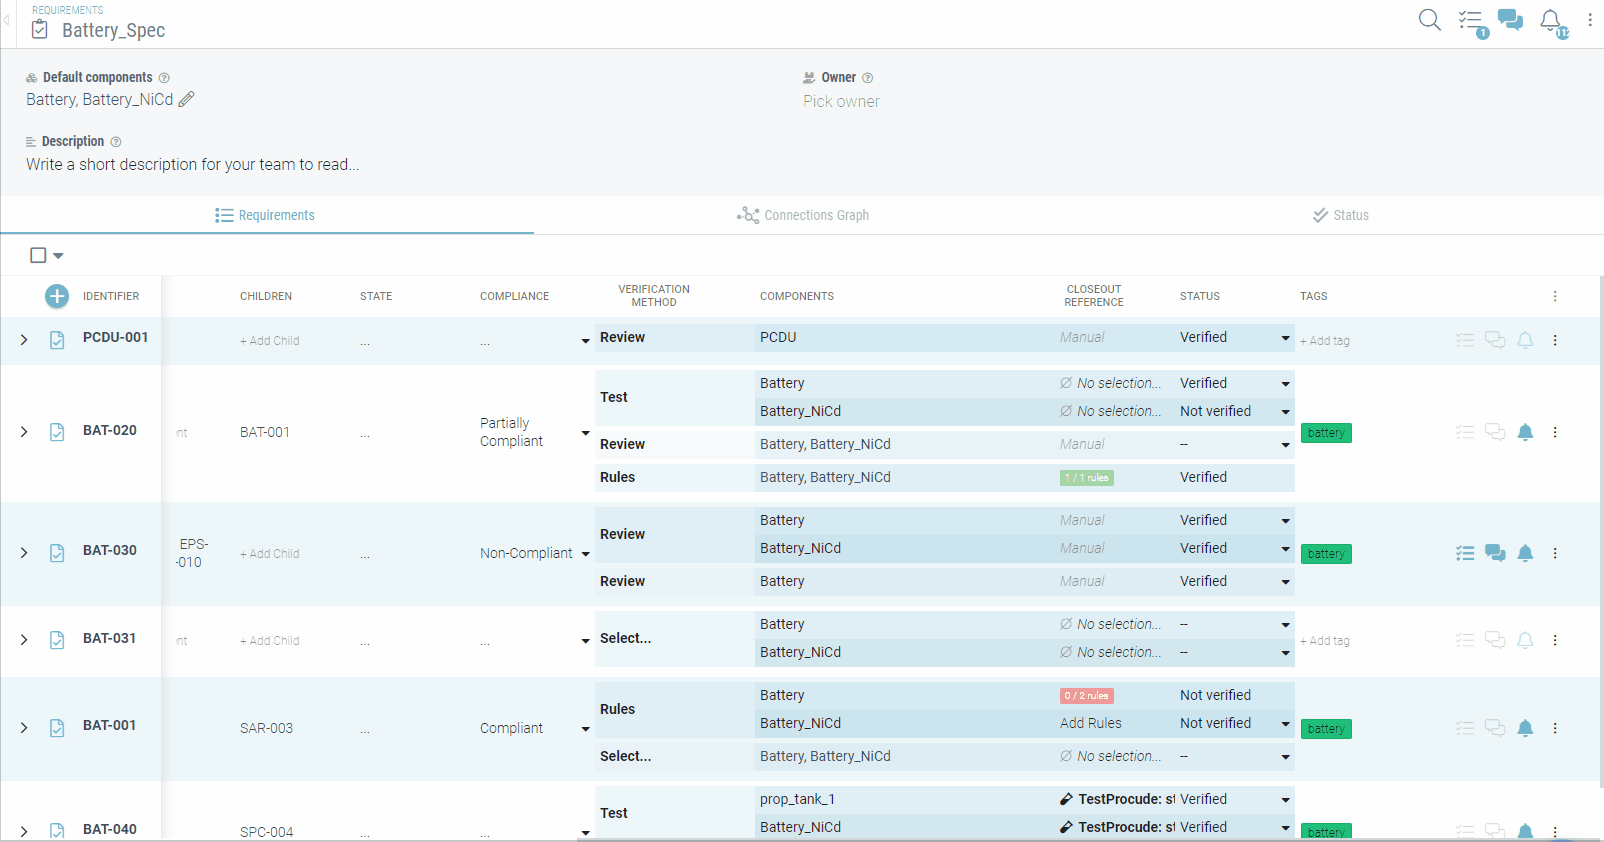Edit default components with pencil icon

(187, 99)
